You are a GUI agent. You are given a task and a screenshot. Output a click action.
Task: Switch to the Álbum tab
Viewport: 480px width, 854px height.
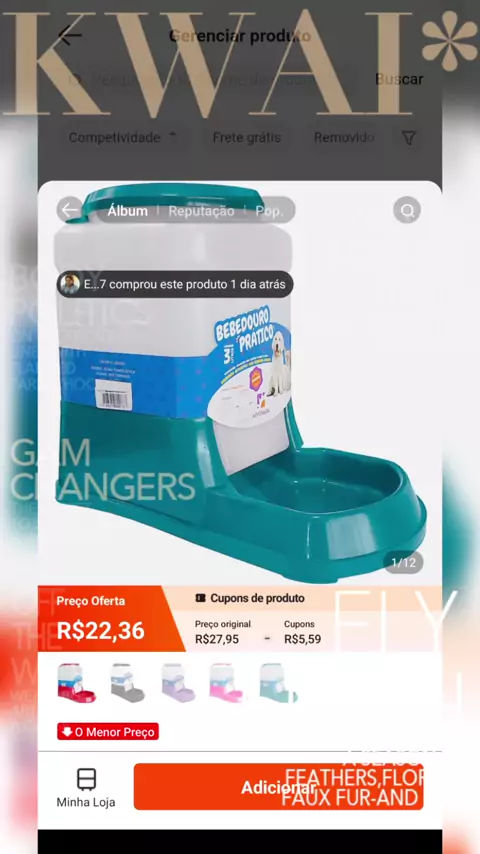[127, 211]
